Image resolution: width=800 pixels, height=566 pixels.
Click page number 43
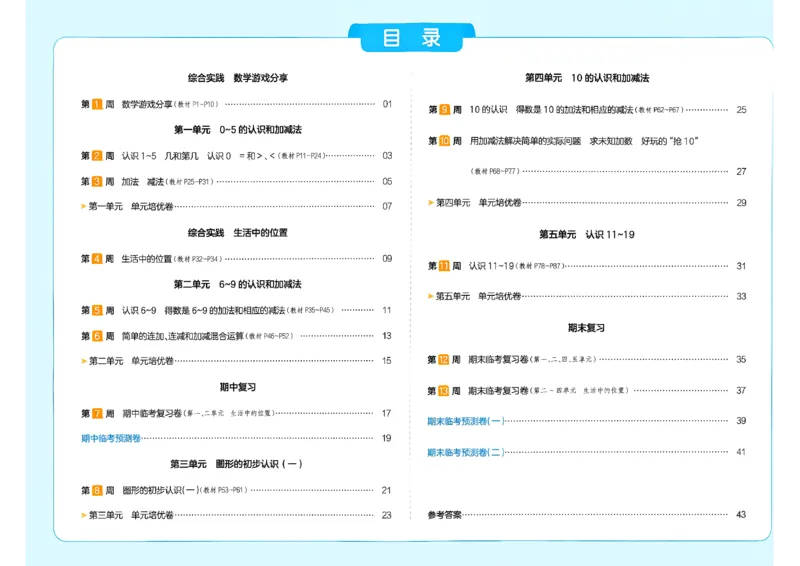pyautogui.click(x=741, y=515)
